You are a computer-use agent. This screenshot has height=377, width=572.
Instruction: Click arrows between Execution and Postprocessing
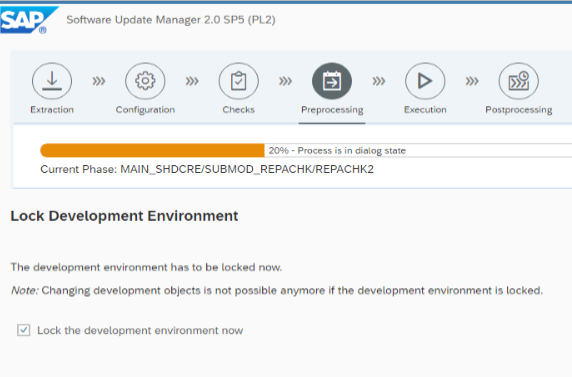pos(472,81)
